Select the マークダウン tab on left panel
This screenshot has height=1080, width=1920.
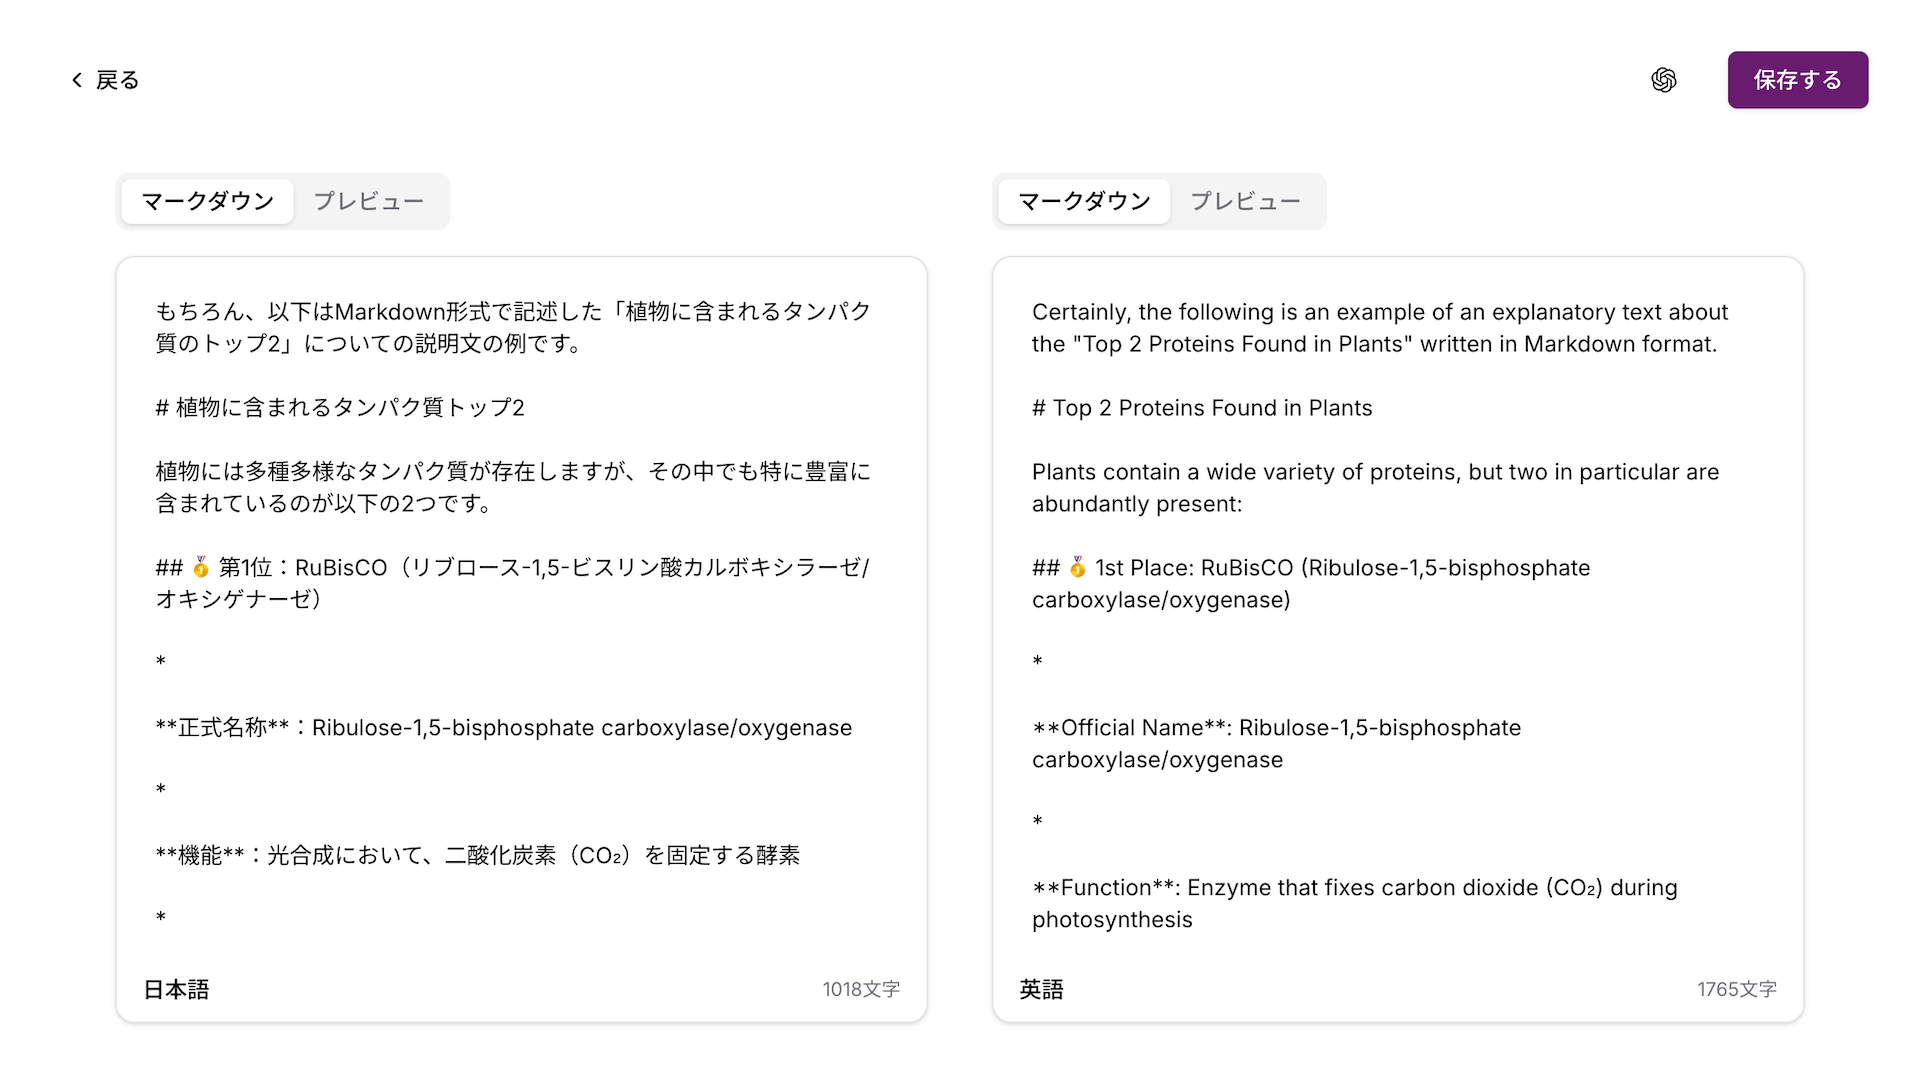(x=206, y=201)
